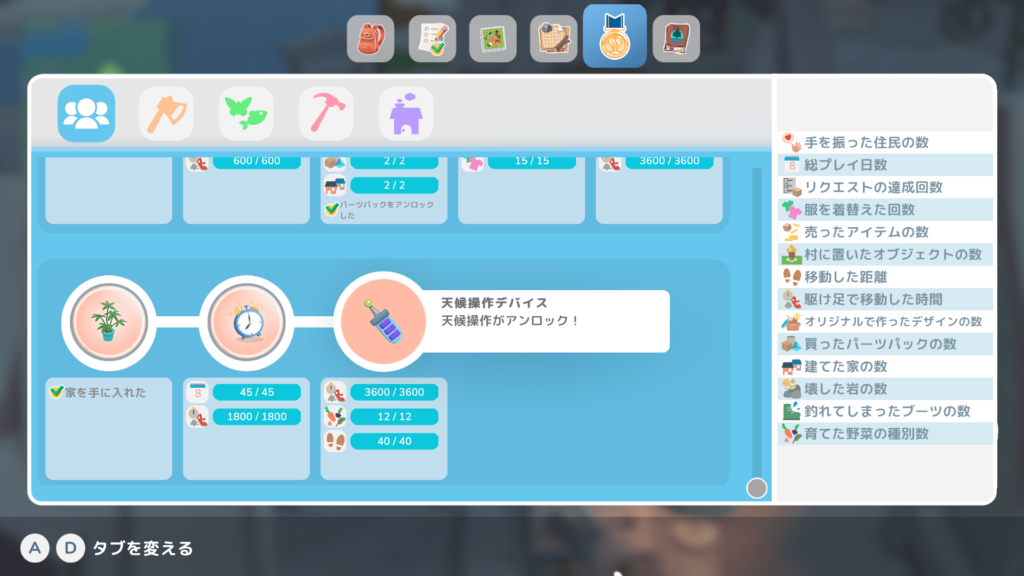Select 移動した距離 legend row
Viewport: 1024px width, 576px height.
[886, 277]
